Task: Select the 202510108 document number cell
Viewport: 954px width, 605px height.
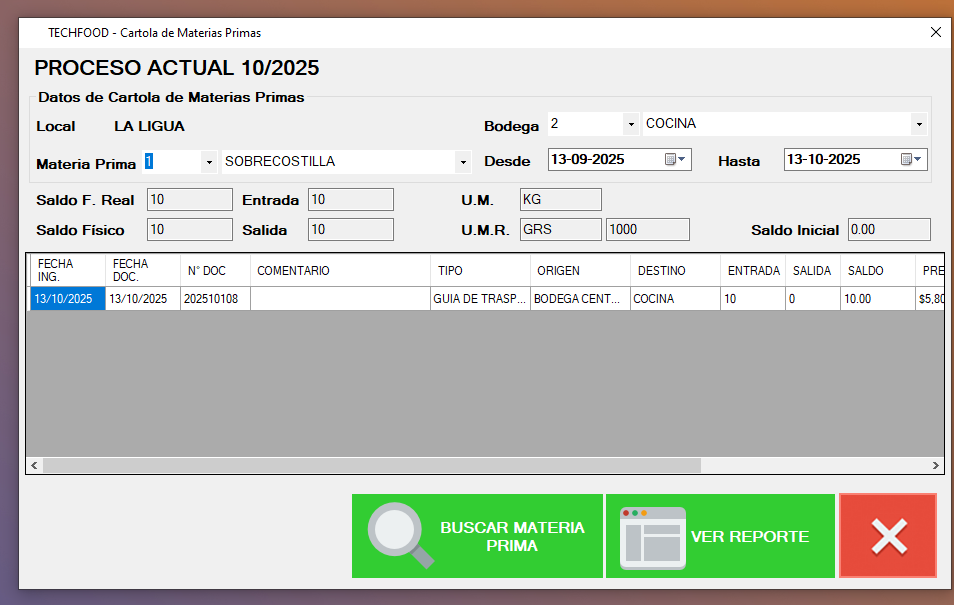Action: coord(214,299)
